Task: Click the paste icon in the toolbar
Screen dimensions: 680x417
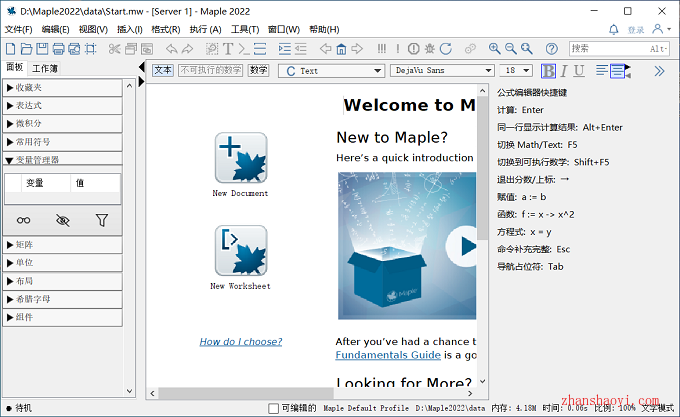Action: click(x=147, y=49)
